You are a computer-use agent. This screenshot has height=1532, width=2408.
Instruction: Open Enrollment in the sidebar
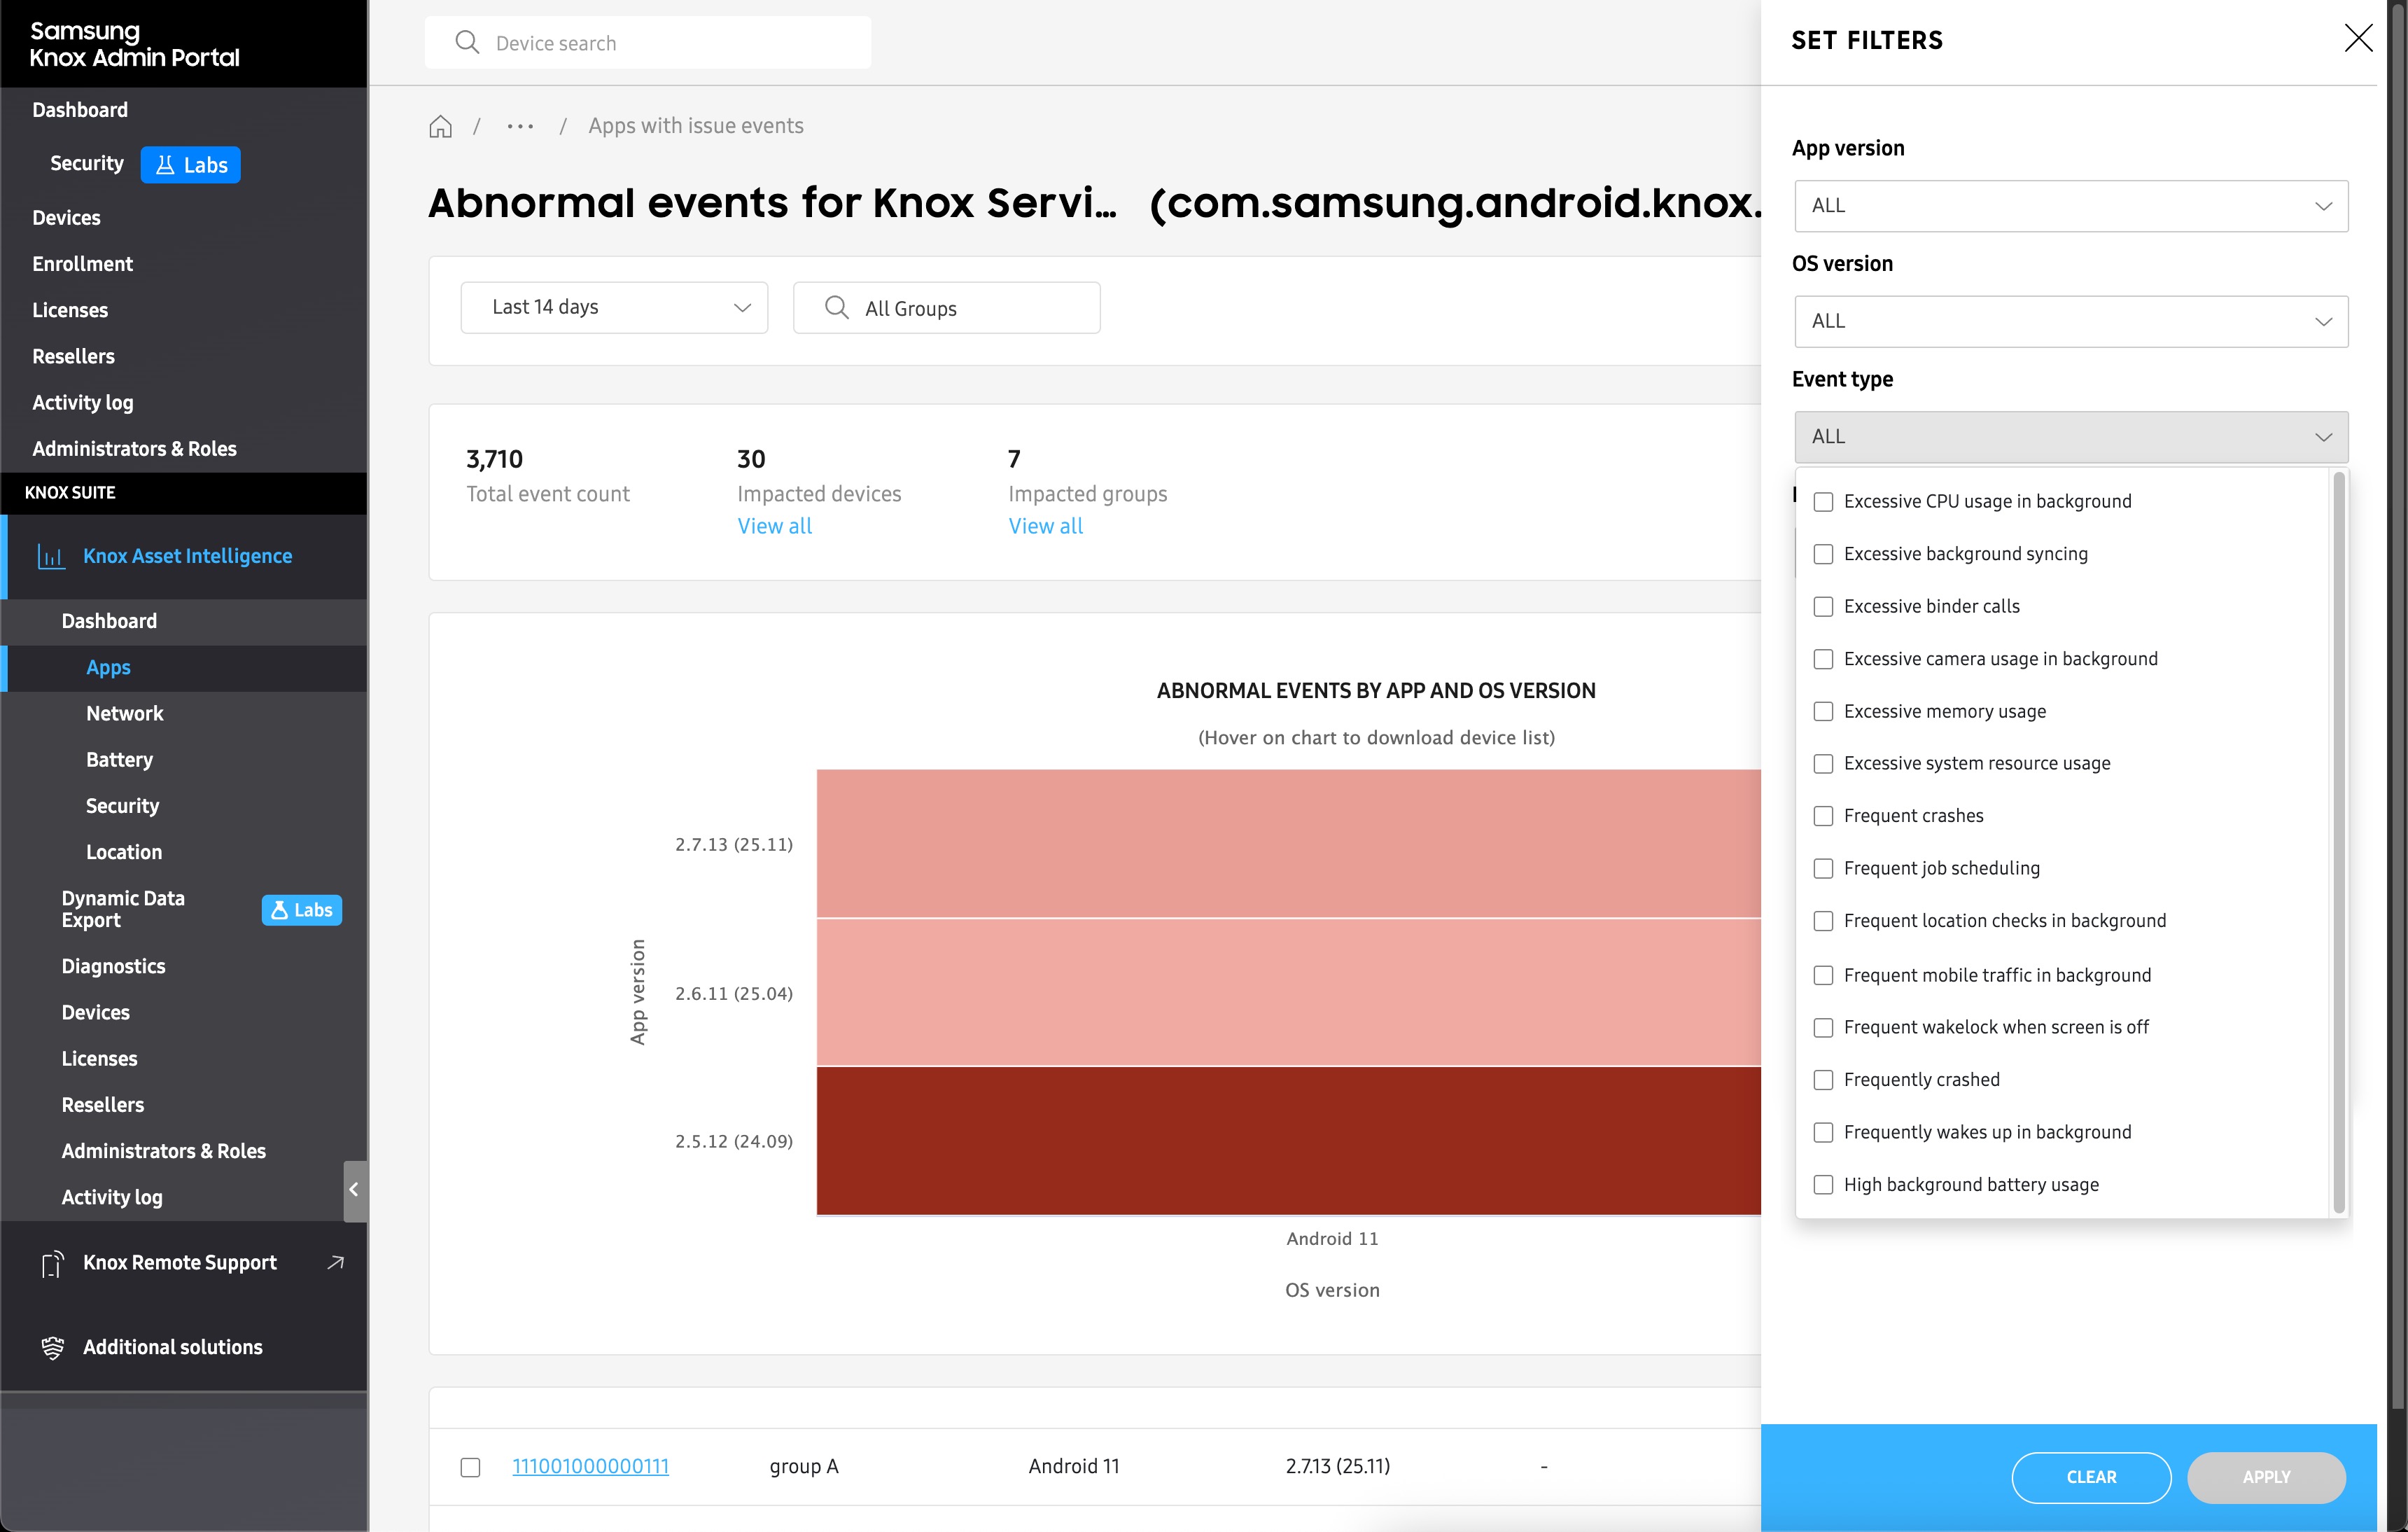pos(82,264)
